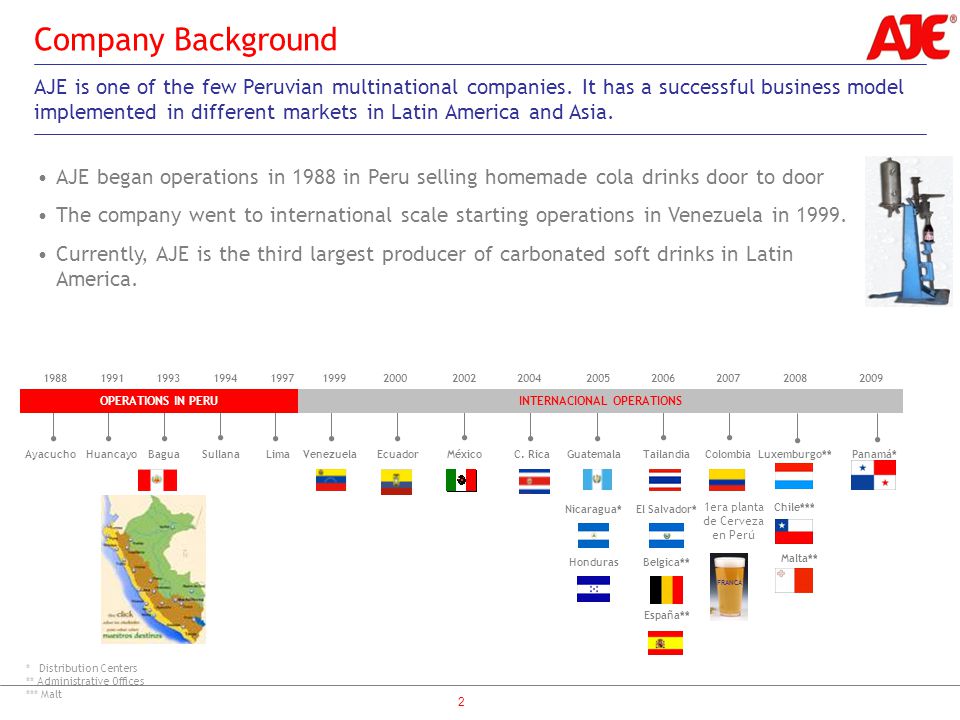
Task: Click the 2006 Tailandia timeline marker
Action: point(663,438)
